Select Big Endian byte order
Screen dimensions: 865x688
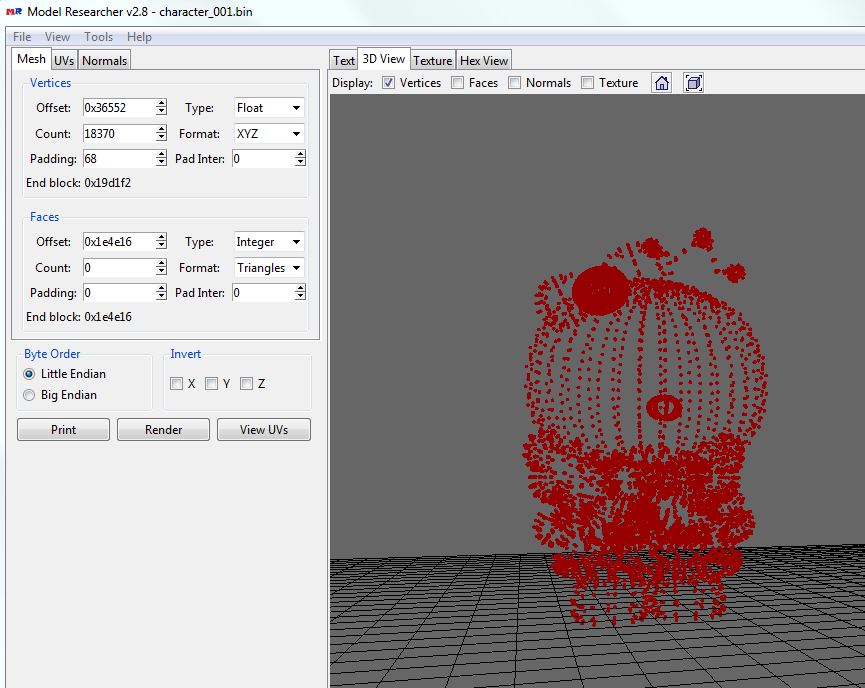click(29, 395)
